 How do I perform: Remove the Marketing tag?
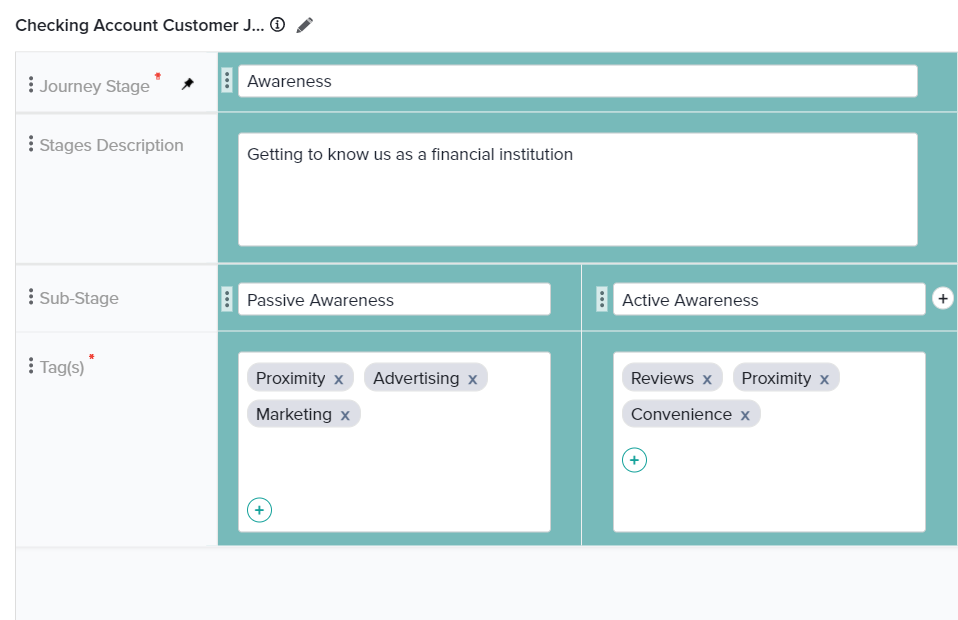(345, 415)
